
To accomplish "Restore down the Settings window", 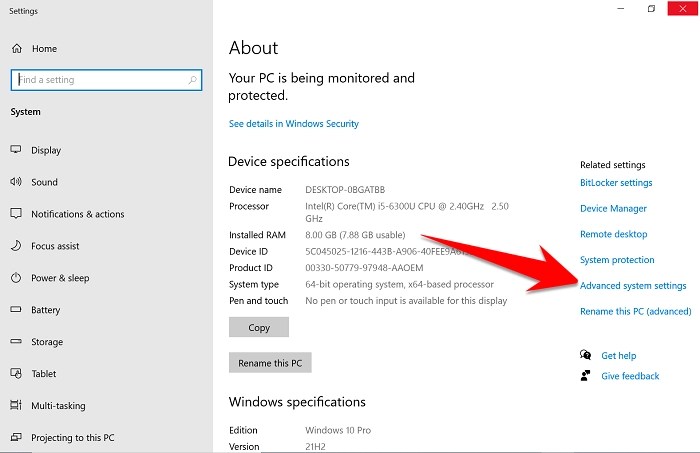I will [x=651, y=8].
